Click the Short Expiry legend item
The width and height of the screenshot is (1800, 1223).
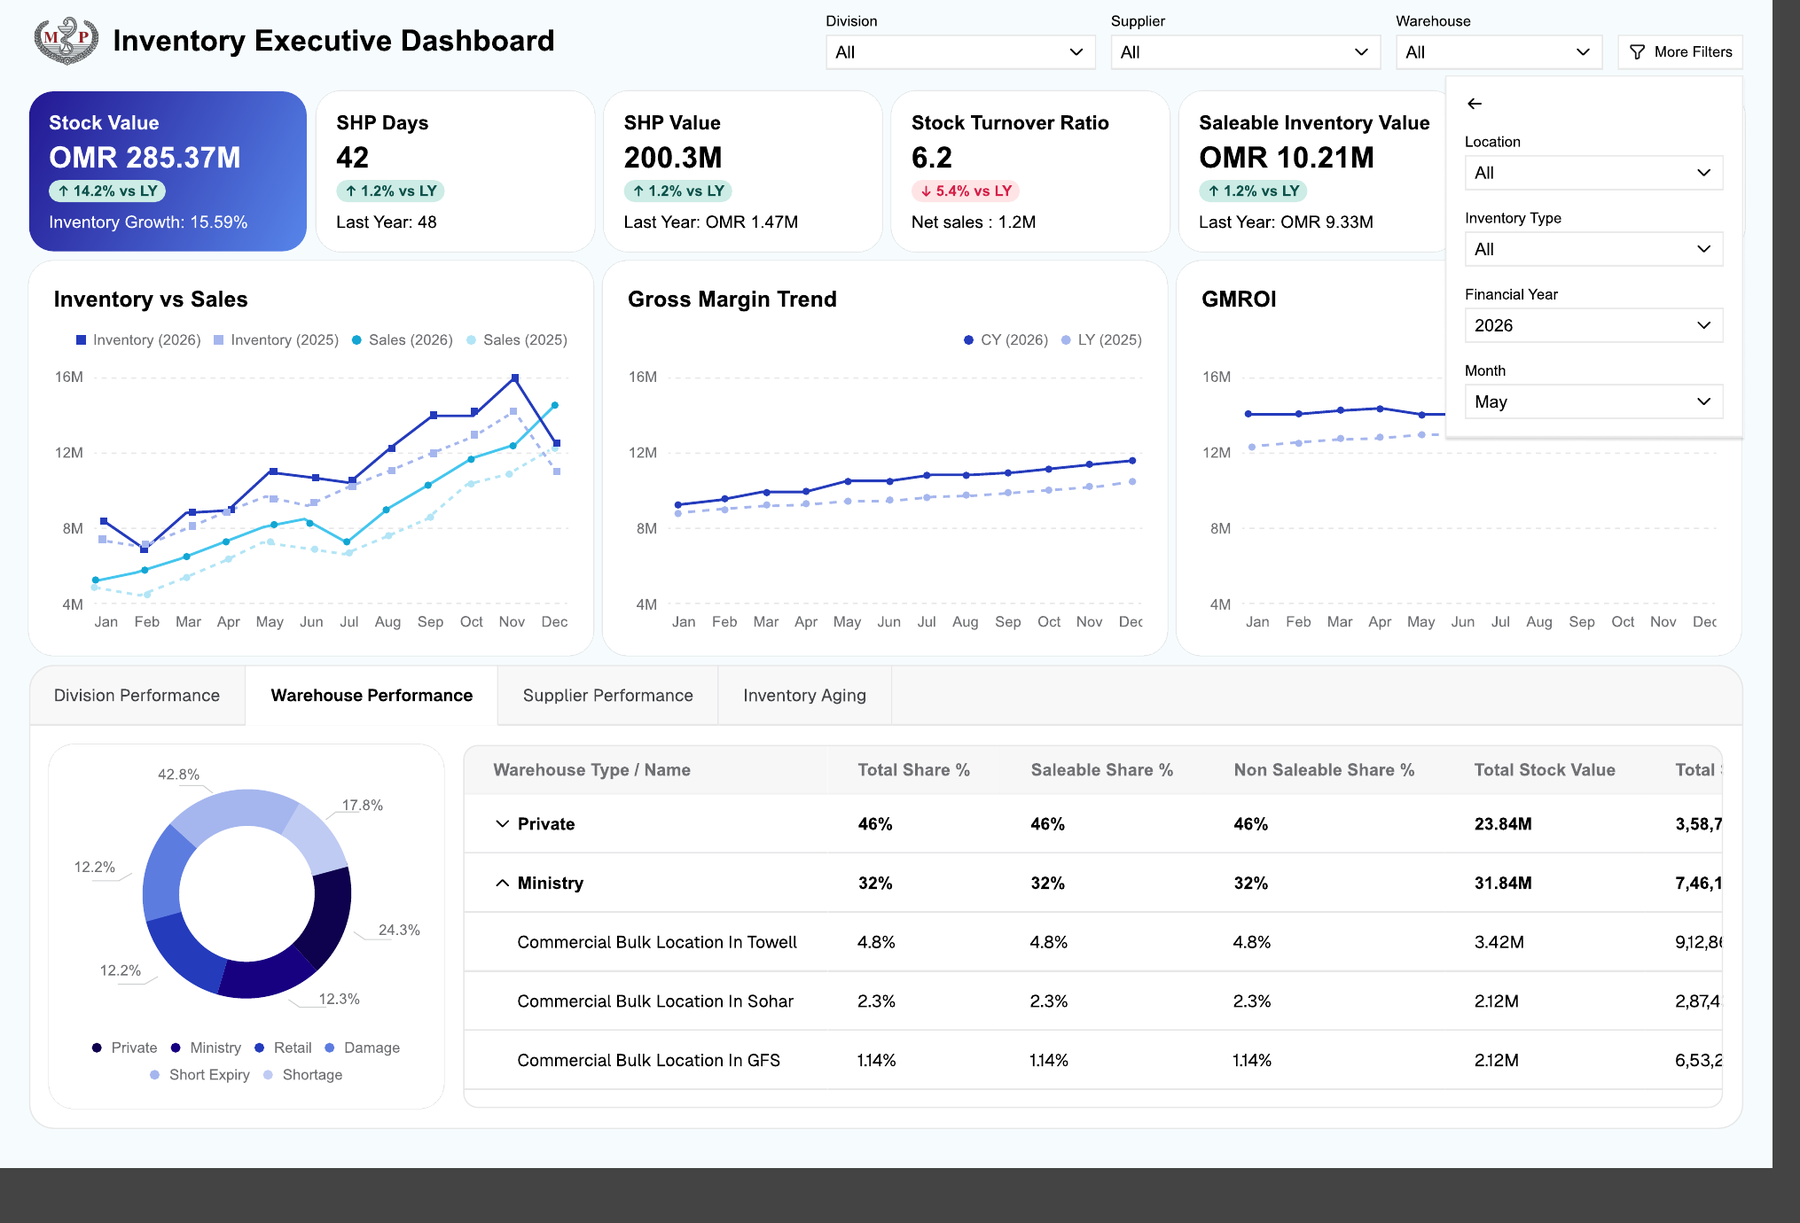[x=199, y=1075]
